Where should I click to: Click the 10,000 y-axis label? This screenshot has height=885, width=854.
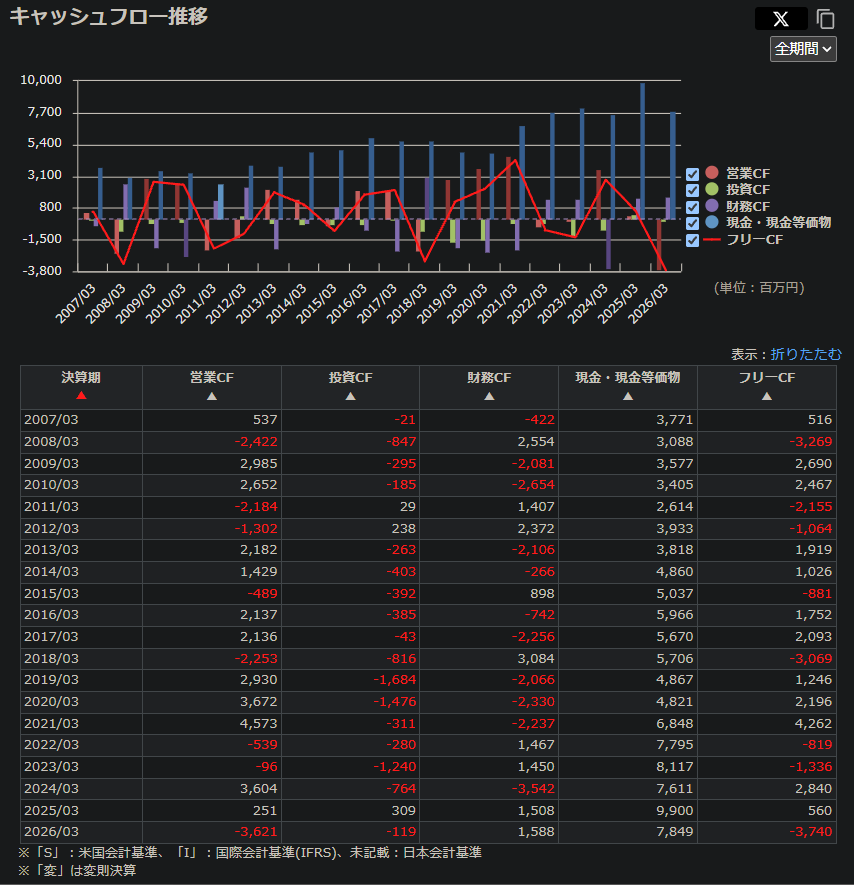(41, 80)
